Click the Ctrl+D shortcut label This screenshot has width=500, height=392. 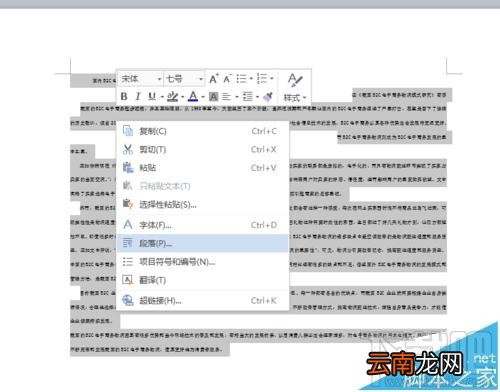click(264, 225)
